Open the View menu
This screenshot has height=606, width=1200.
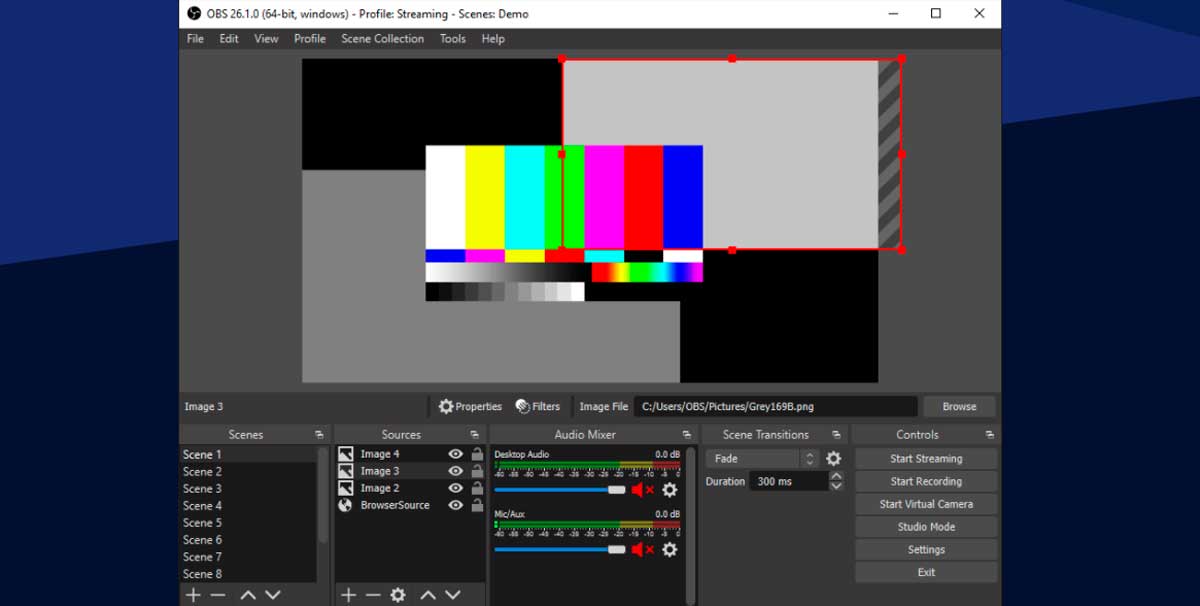point(266,39)
